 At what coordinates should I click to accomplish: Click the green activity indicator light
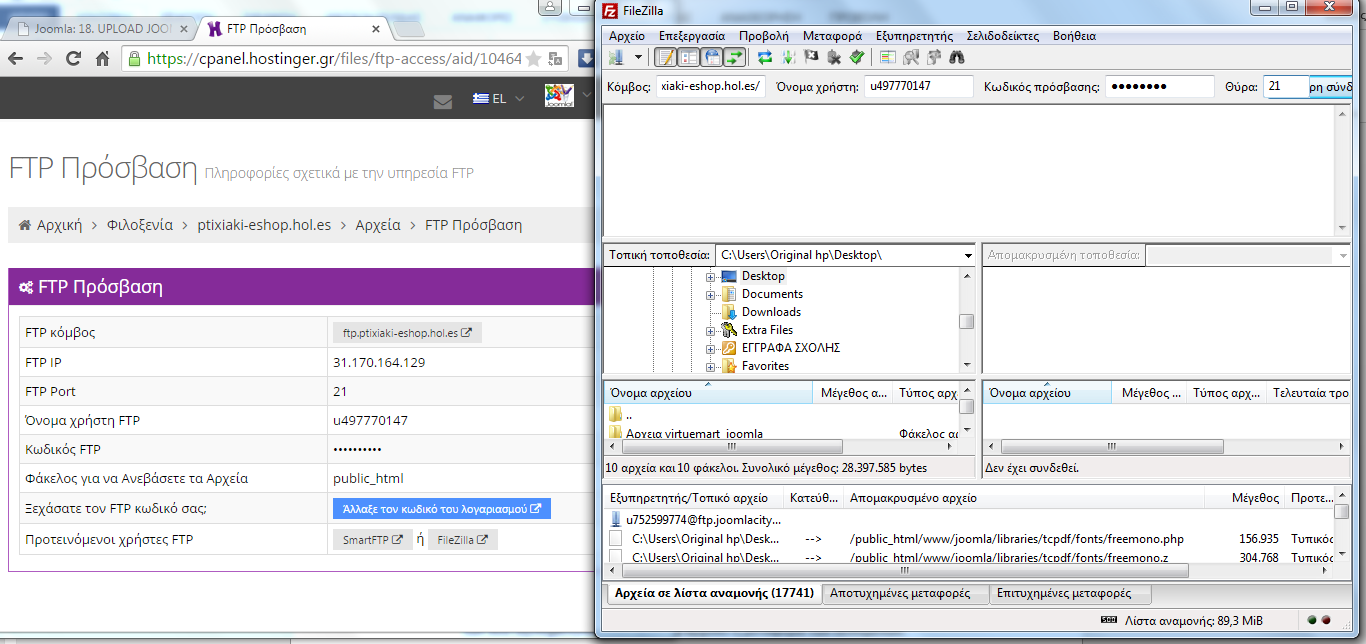[x=1311, y=620]
